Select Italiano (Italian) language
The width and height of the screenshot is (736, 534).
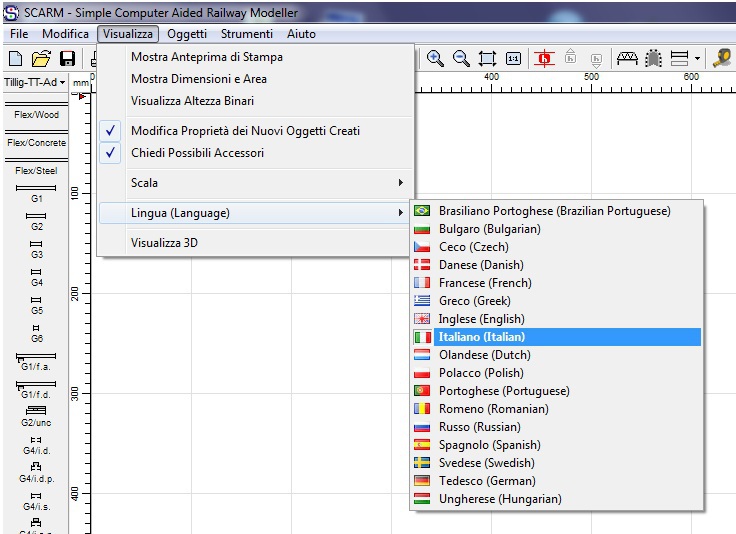pos(557,337)
